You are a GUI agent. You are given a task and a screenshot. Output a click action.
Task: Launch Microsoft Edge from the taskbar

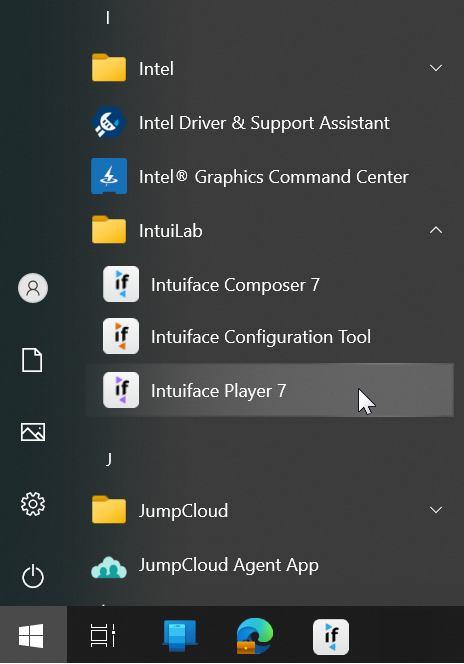[254, 636]
